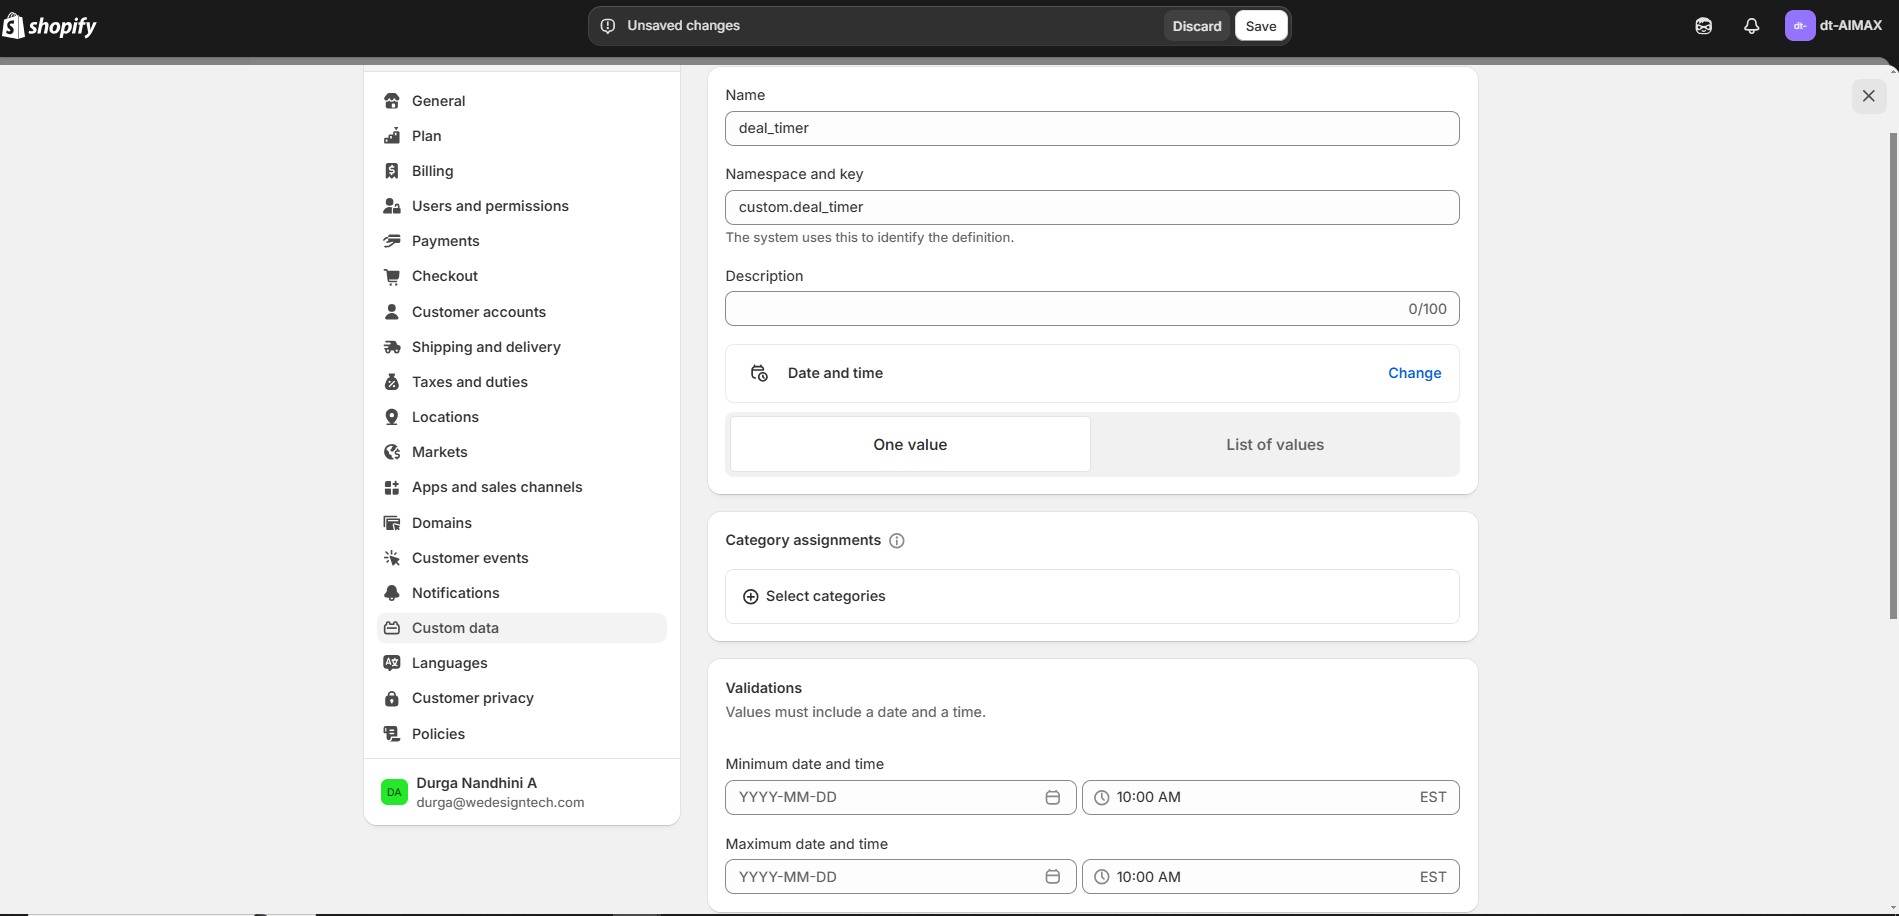Save the unsaved changes
The image size is (1899, 916).
(1260, 26)
